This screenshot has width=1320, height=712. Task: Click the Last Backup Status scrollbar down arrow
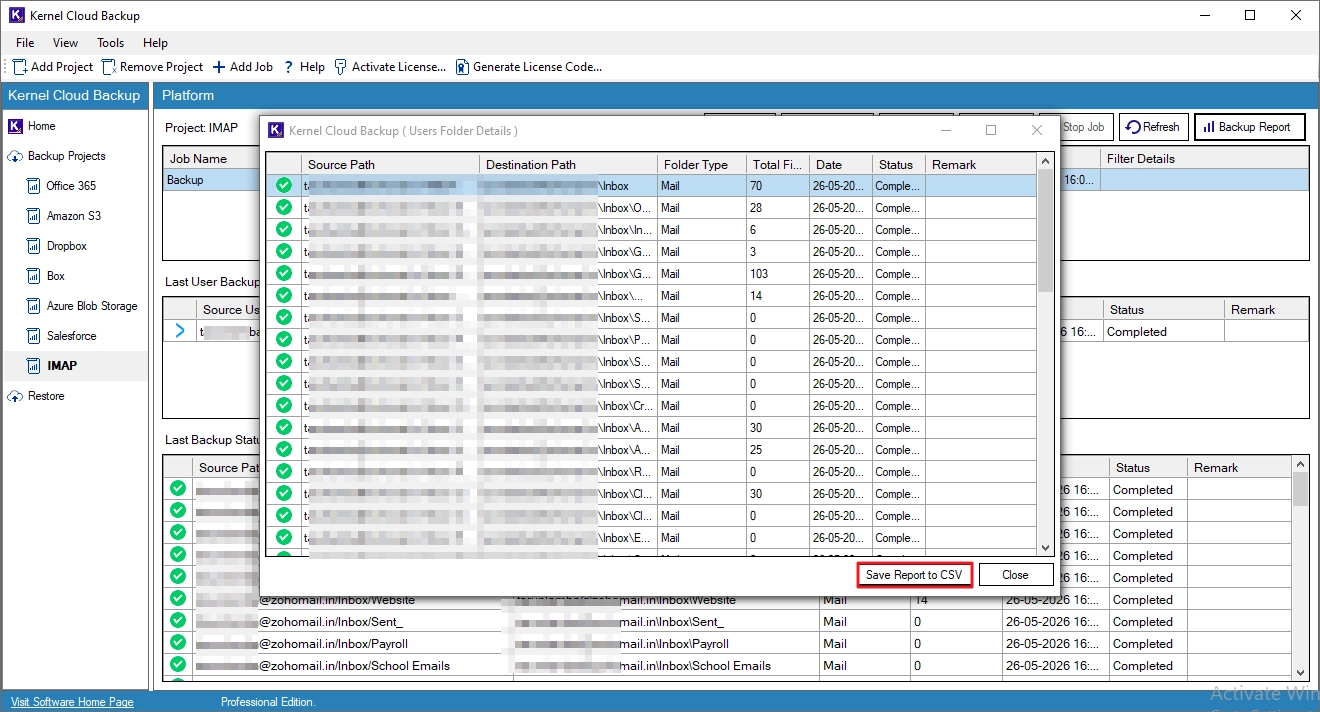tap(1300, 673)
